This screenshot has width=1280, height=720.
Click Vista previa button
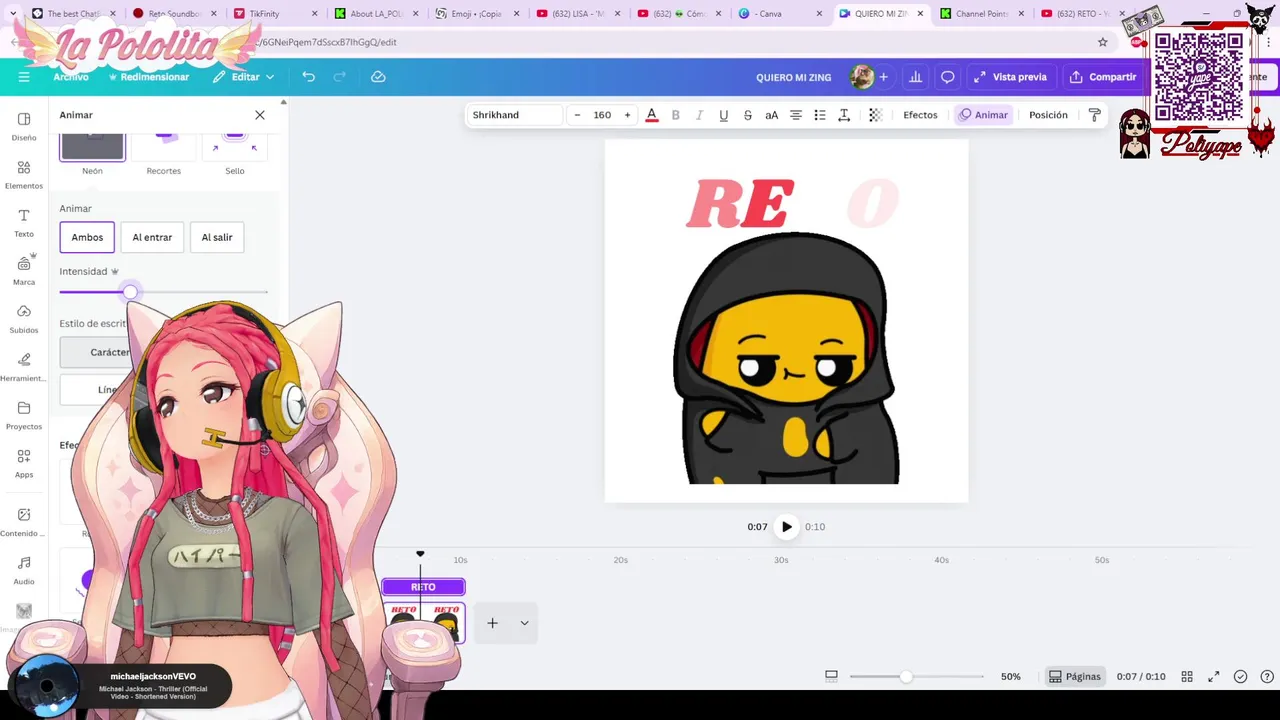click(1010, 77)
